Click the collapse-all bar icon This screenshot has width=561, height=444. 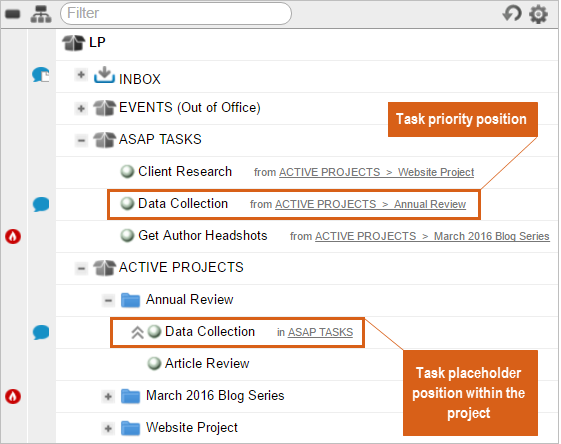click(13, 14)
